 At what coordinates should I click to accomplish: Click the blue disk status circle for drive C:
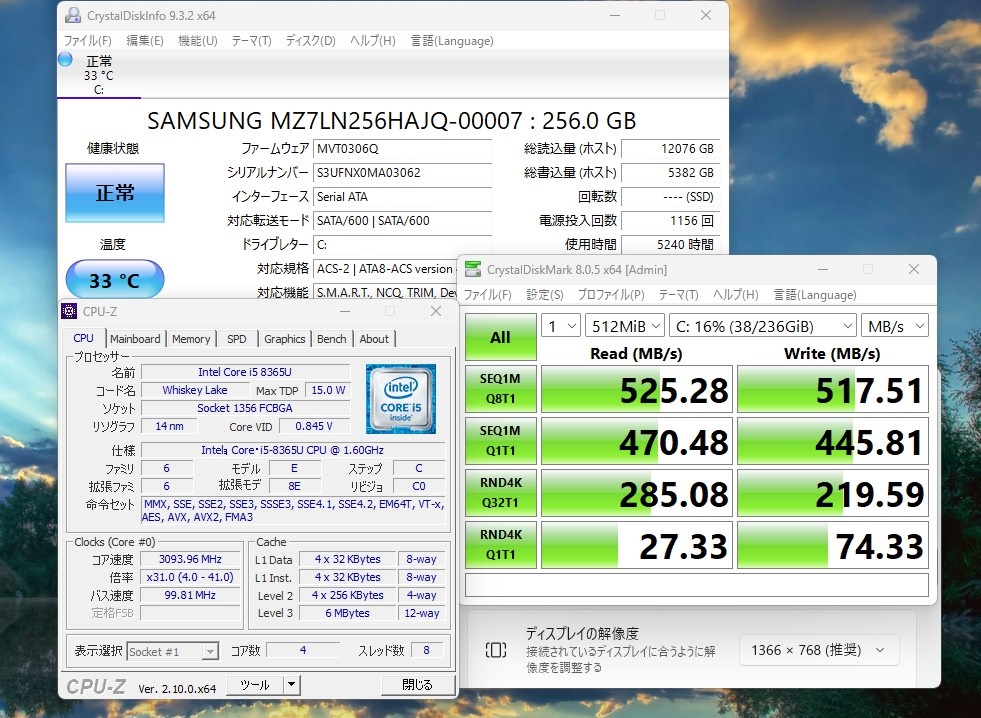(65, 60)
